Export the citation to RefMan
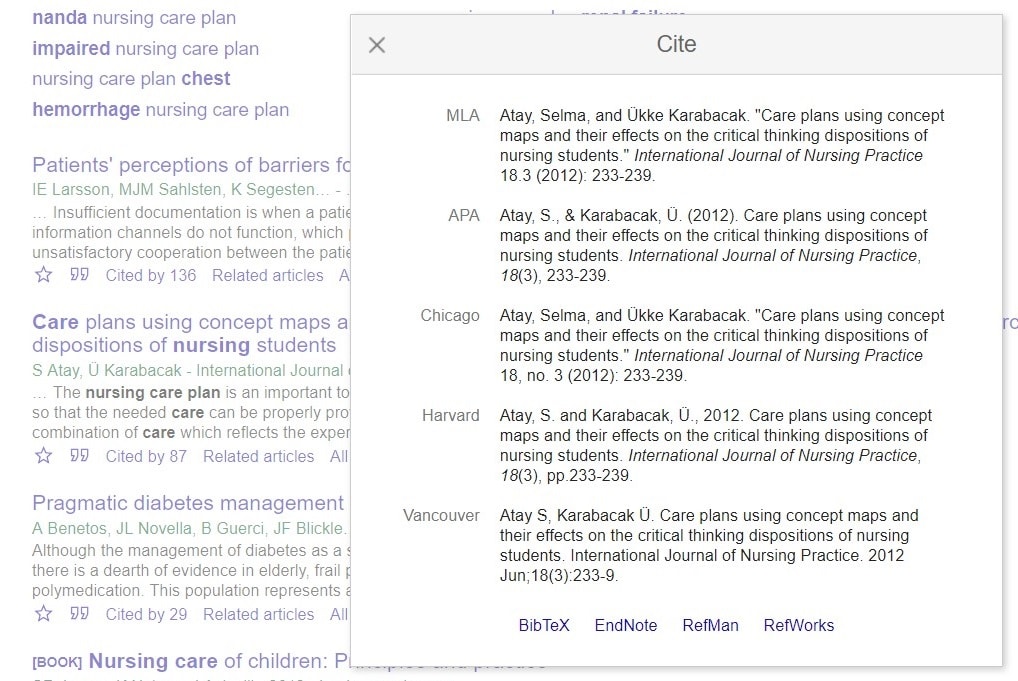Image resolution: width=1018 pixels, height=681 pixels. [710, 625]
